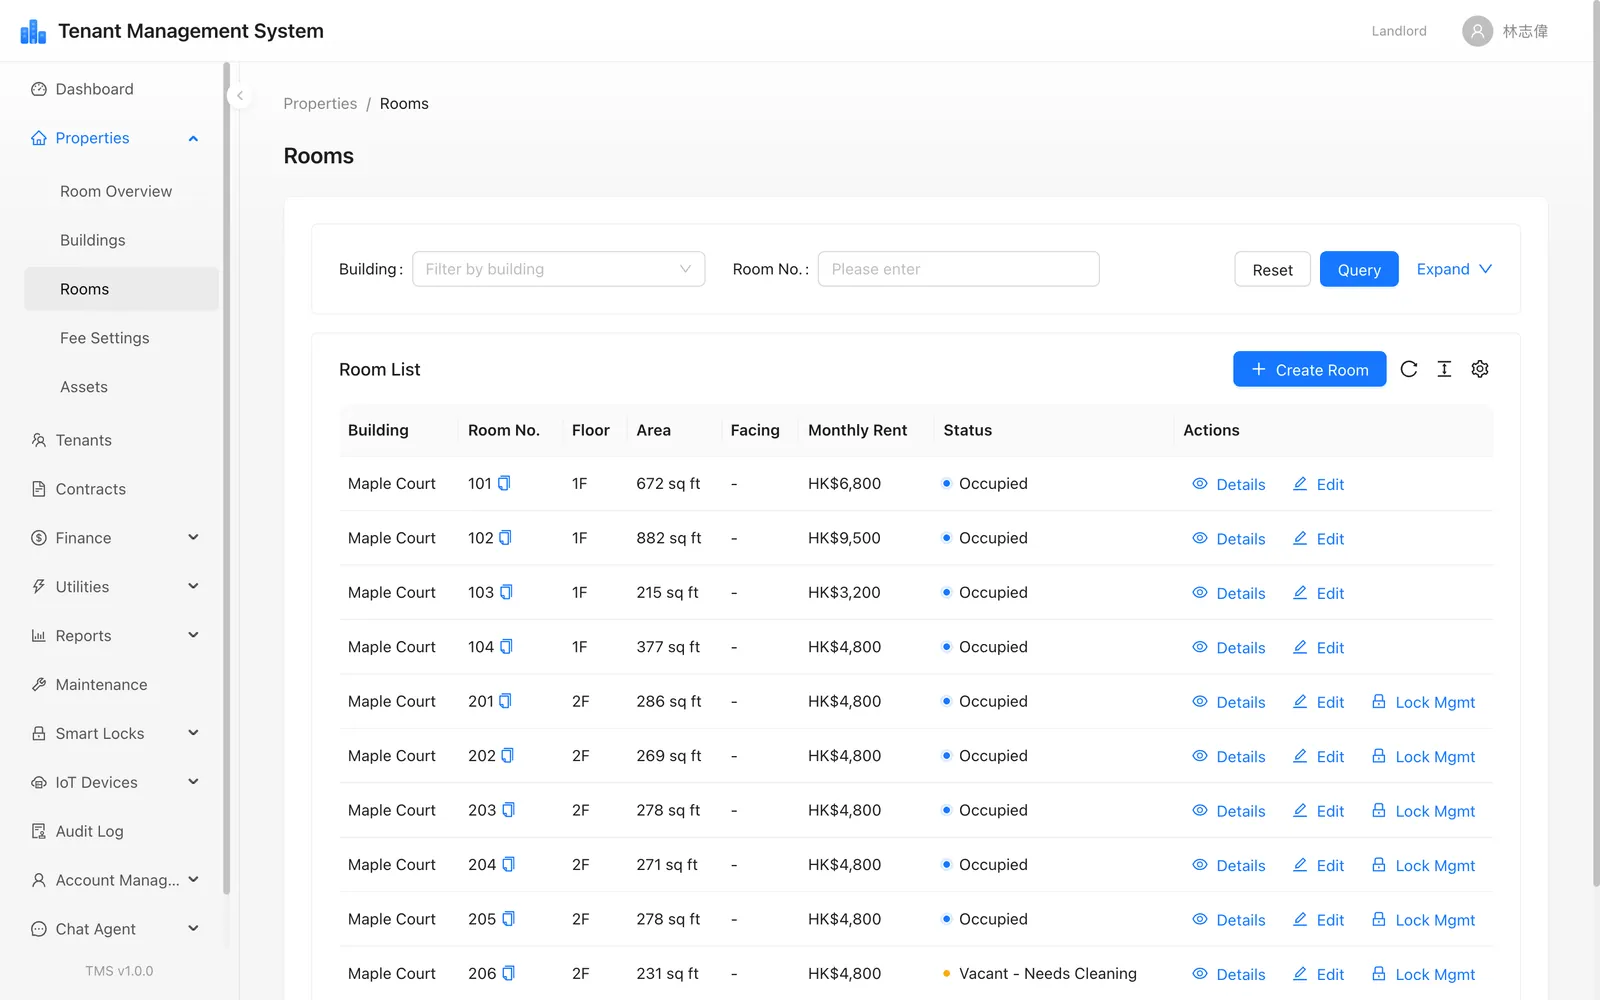Focus the Room No. input field

click(958, 269)
